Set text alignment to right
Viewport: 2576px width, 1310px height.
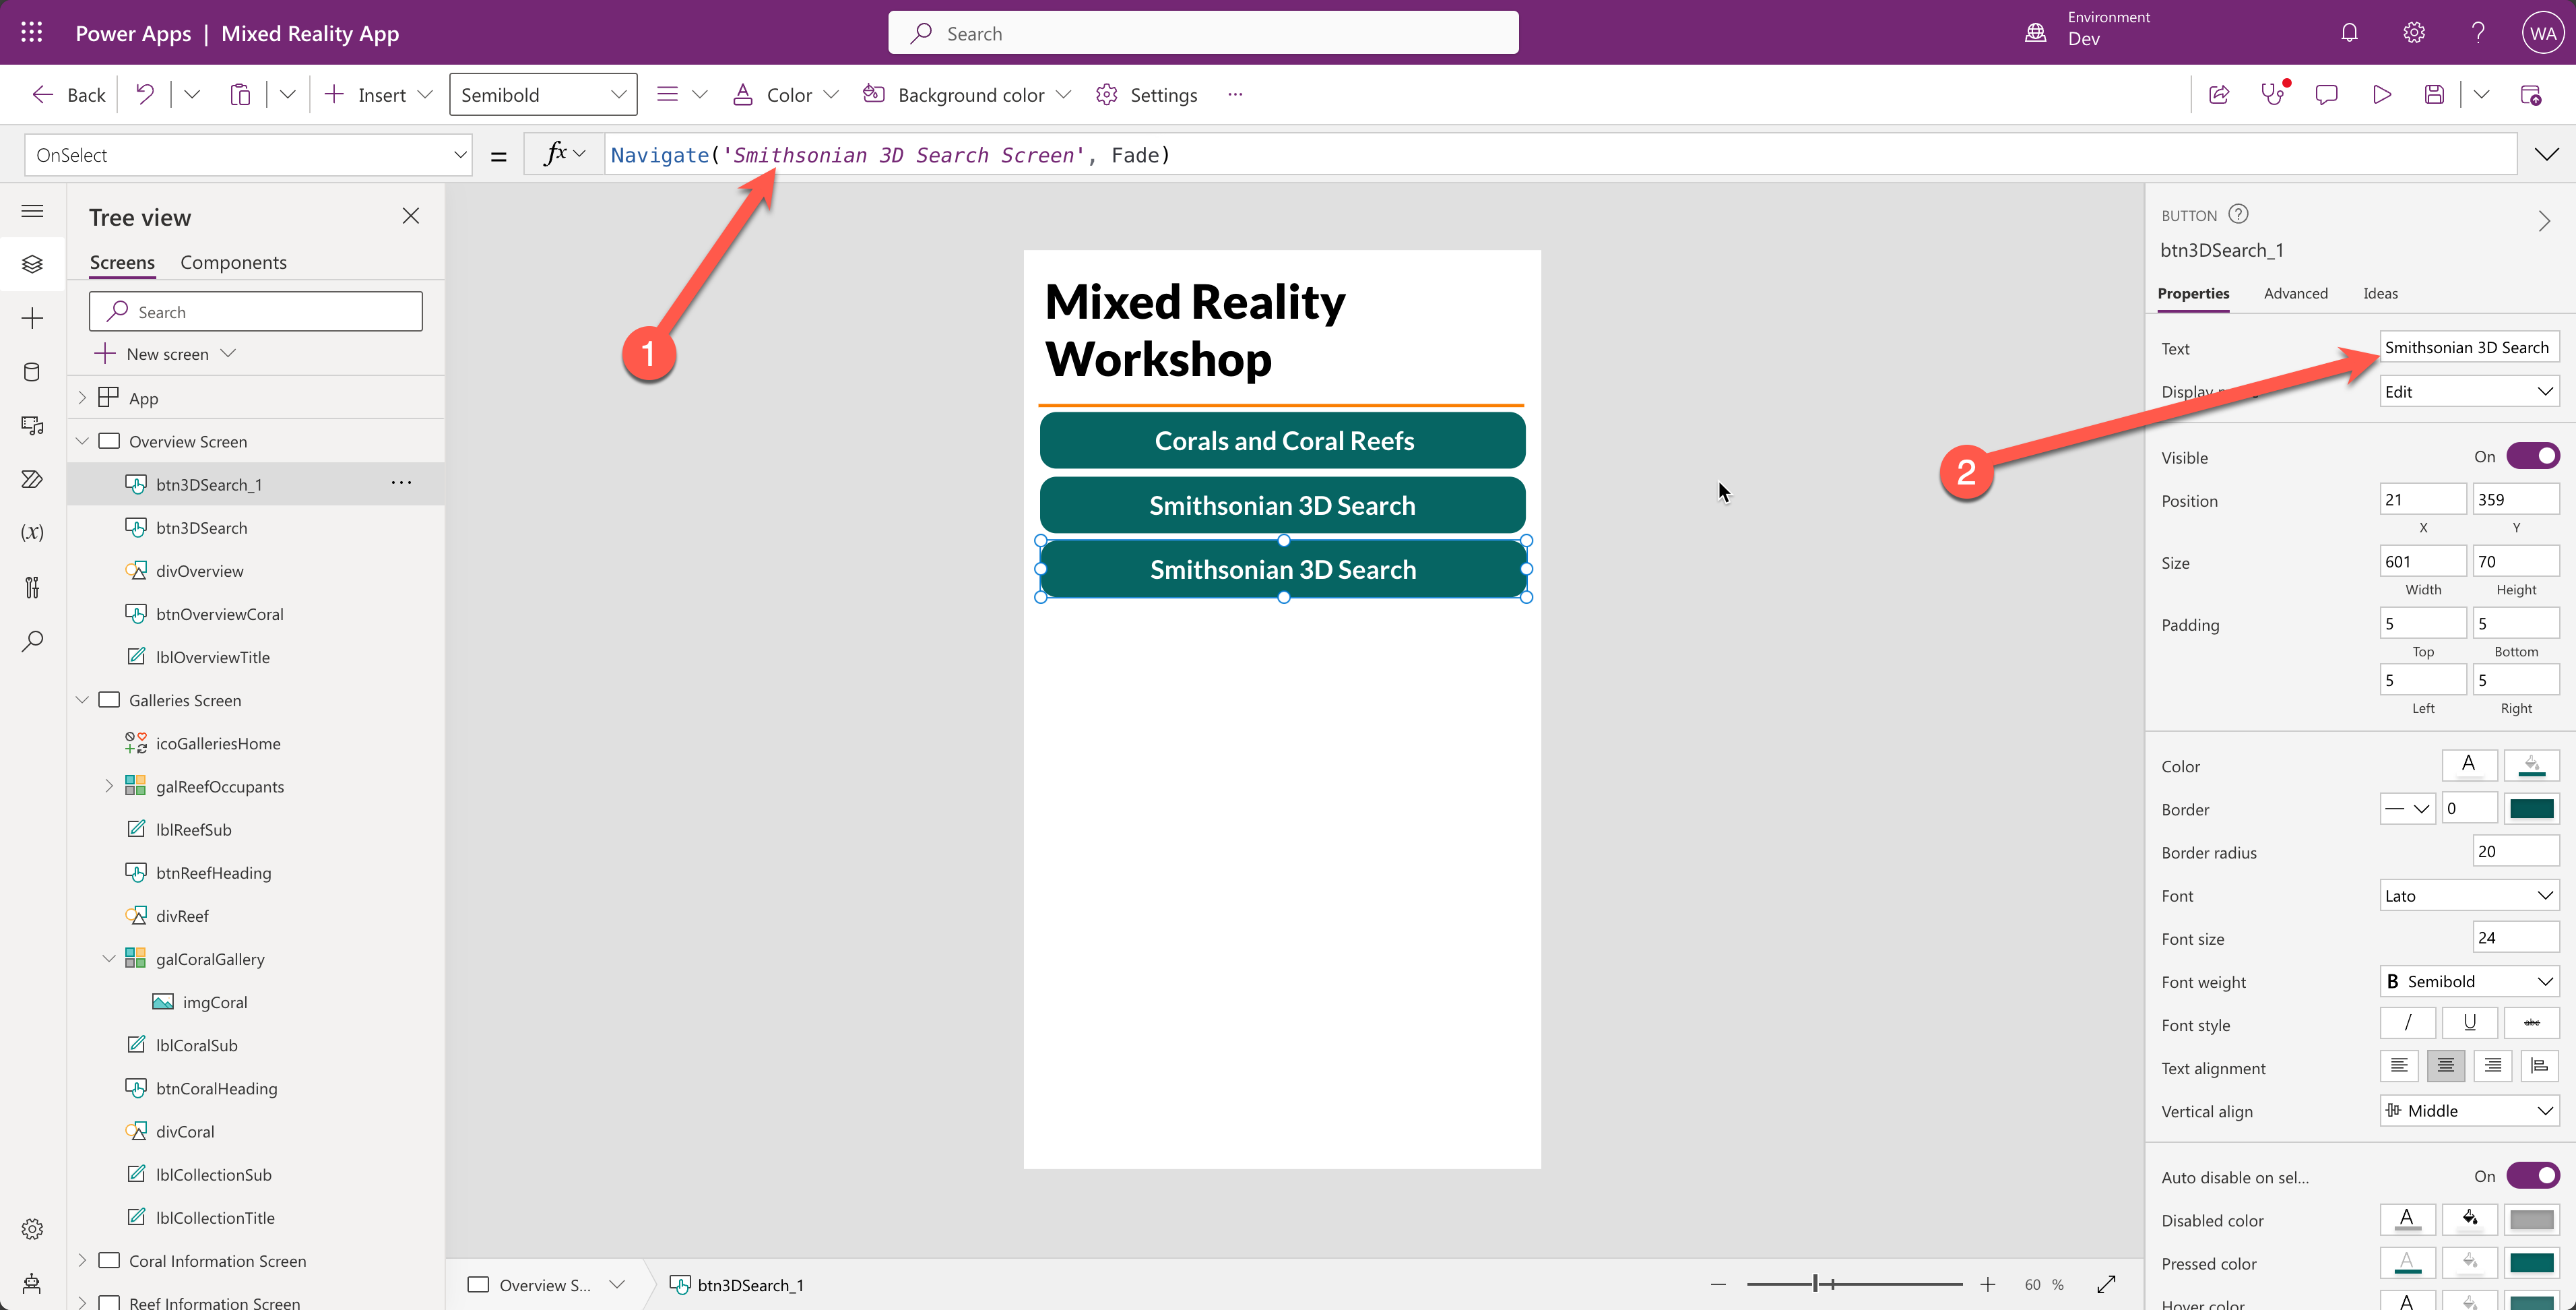pyautogui.click(x=2493, y=1066)
